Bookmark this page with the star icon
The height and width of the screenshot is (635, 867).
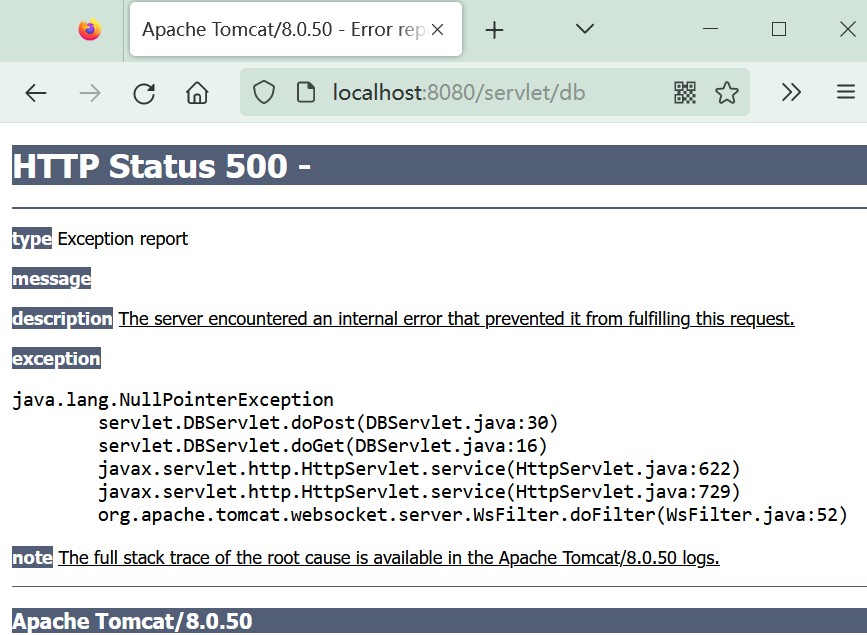[727, 92]
